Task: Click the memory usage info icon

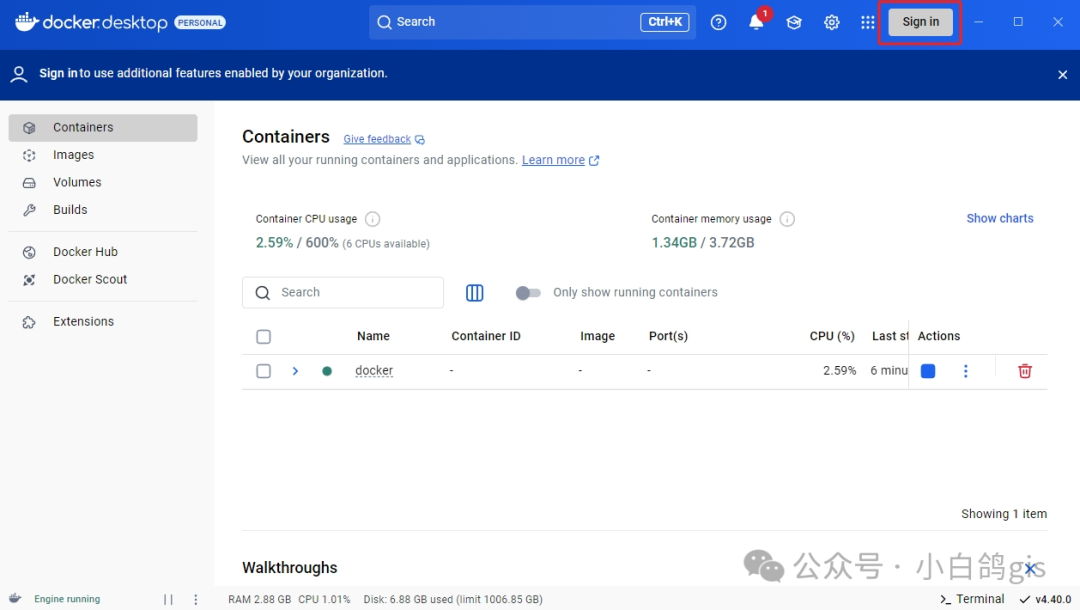Action: coord(787,219)
